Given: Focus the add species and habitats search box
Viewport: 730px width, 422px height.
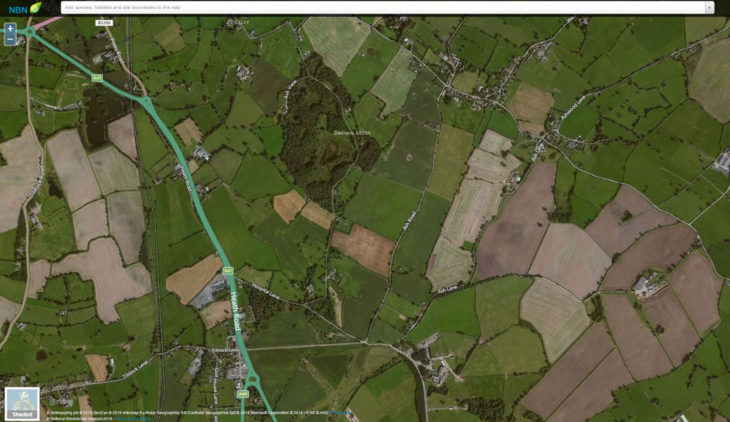Looking at the screenshot, I should (x=384, y=7).
